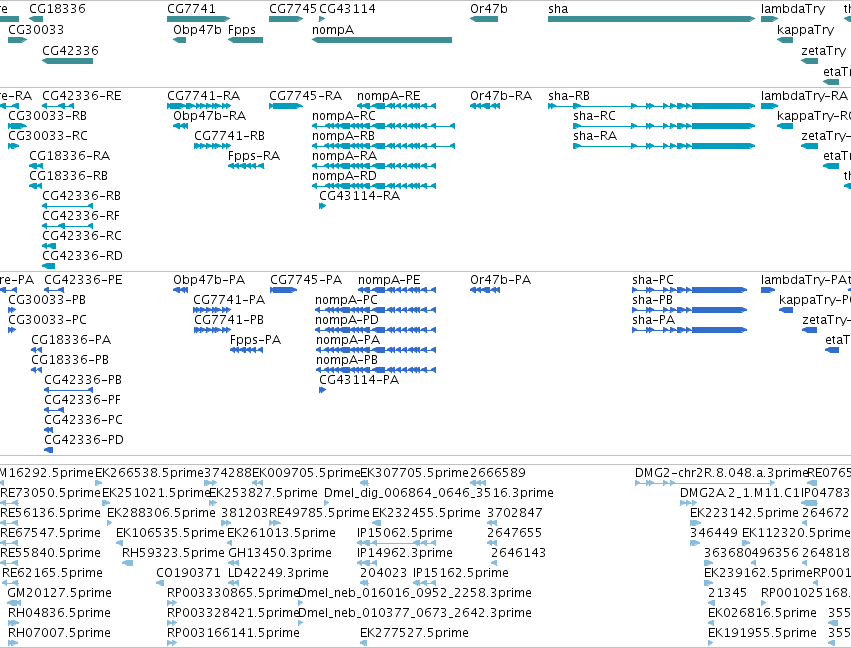This screenshot has height=648, width=851.
Task: Select the CG43114-RA transcript
Action: coord(322,206)
